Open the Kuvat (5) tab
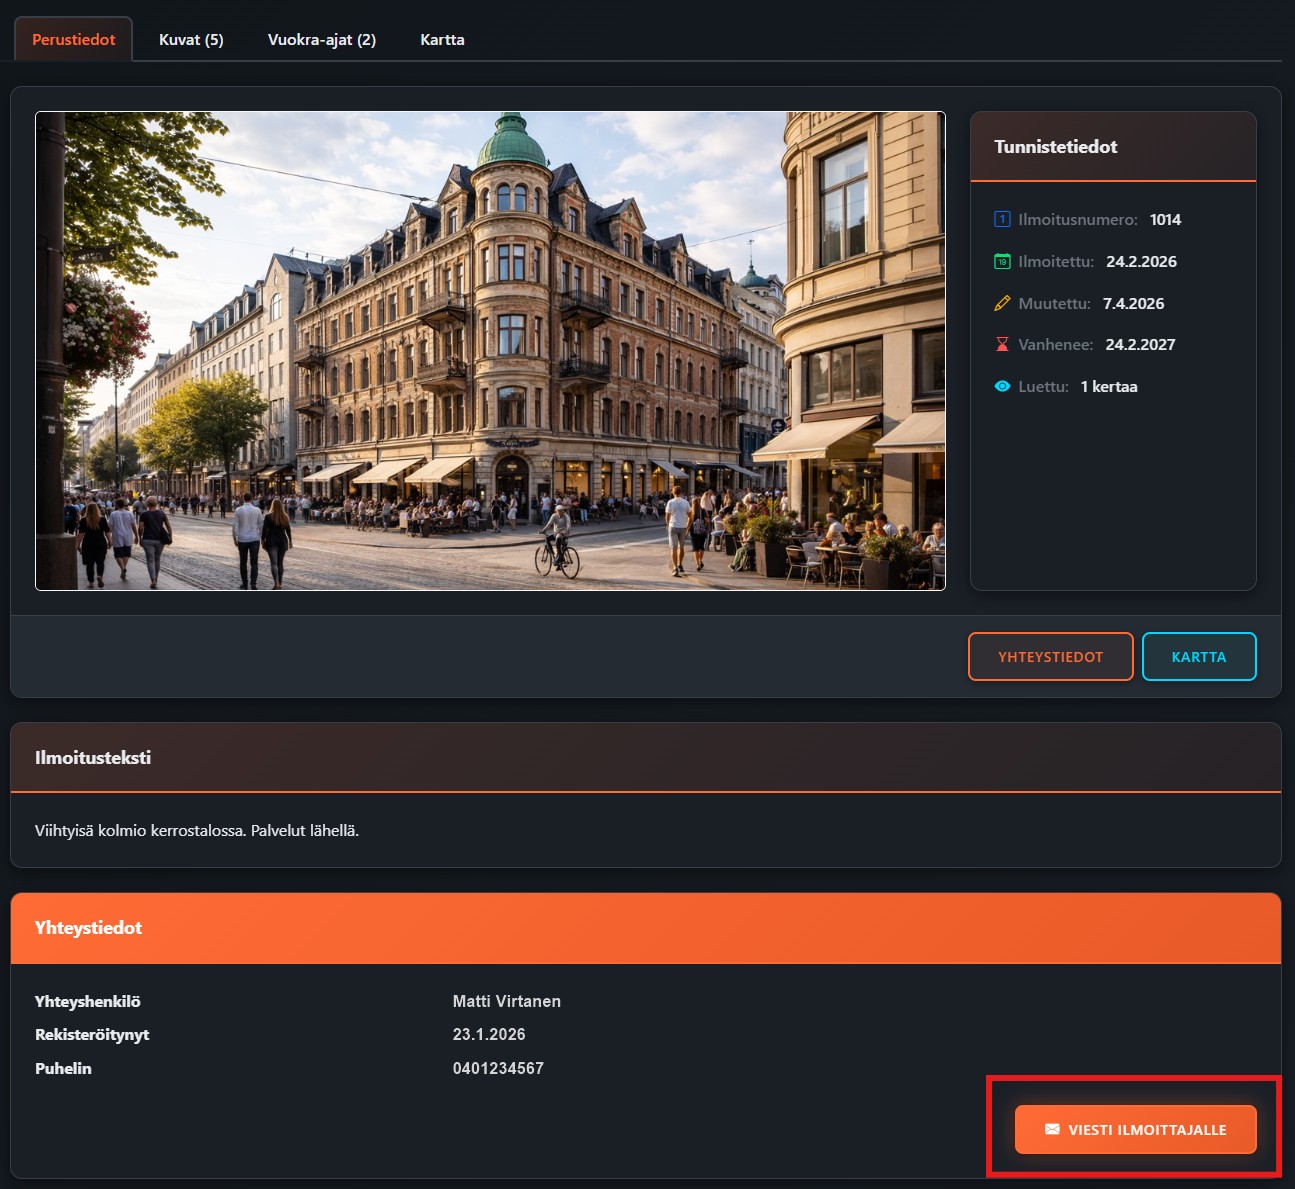This screenshot has height=1189, width=1295. pyautogui.click(x=191, y=40)
